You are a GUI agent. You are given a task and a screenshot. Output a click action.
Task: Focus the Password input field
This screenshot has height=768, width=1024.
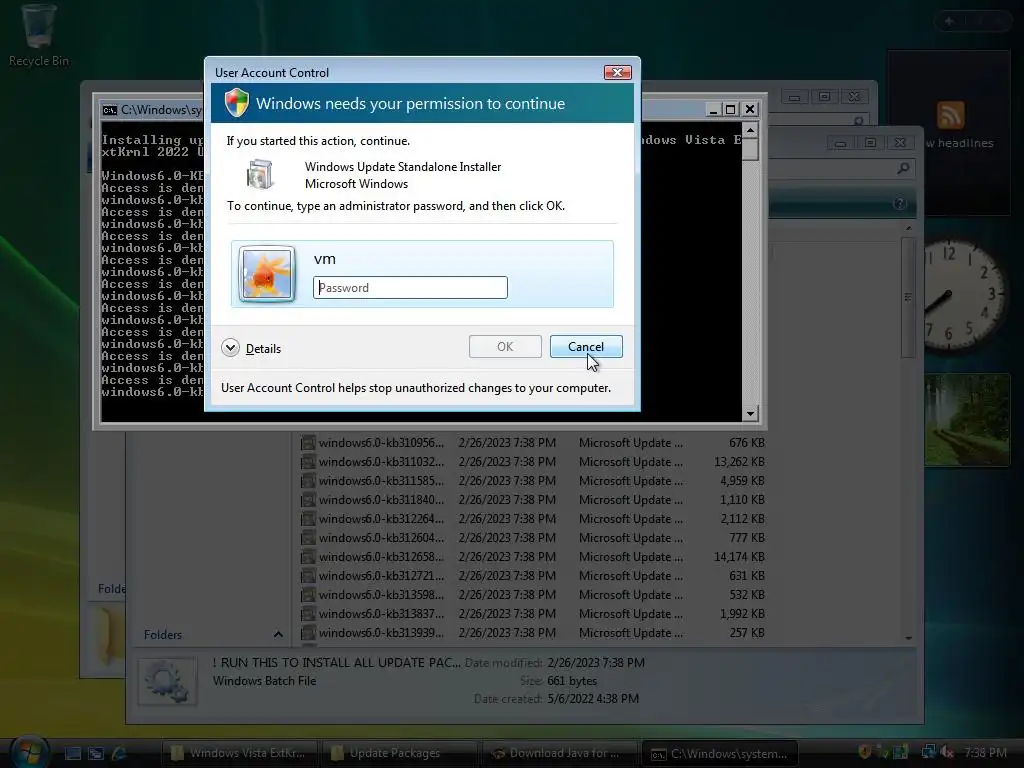tap(410, 287)
